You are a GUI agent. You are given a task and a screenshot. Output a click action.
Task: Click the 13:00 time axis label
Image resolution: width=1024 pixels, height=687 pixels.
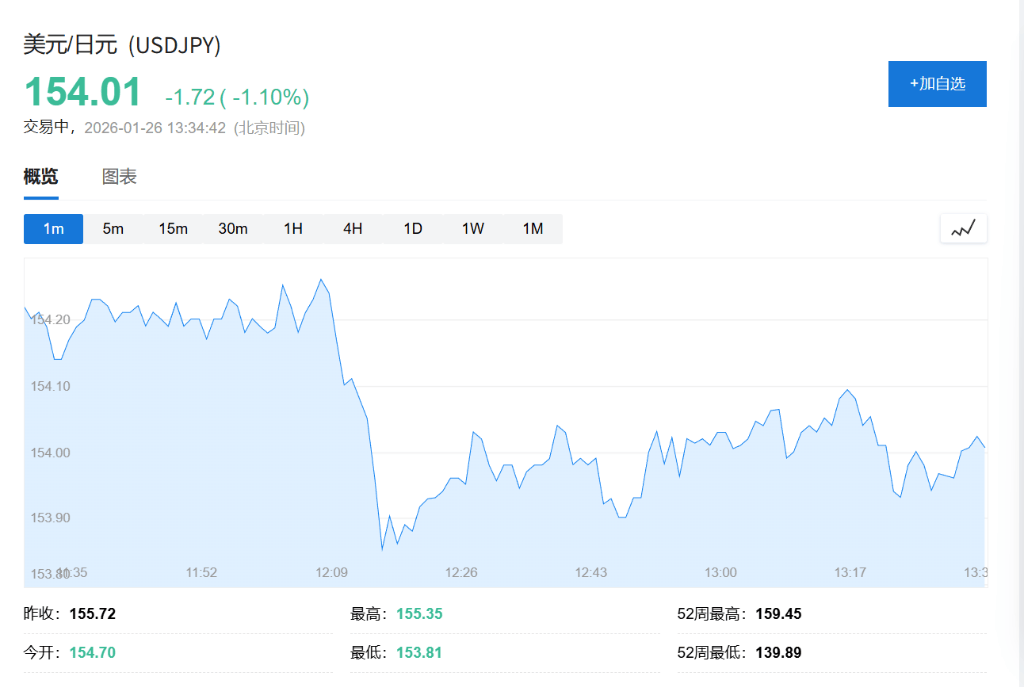pos(720,572)
